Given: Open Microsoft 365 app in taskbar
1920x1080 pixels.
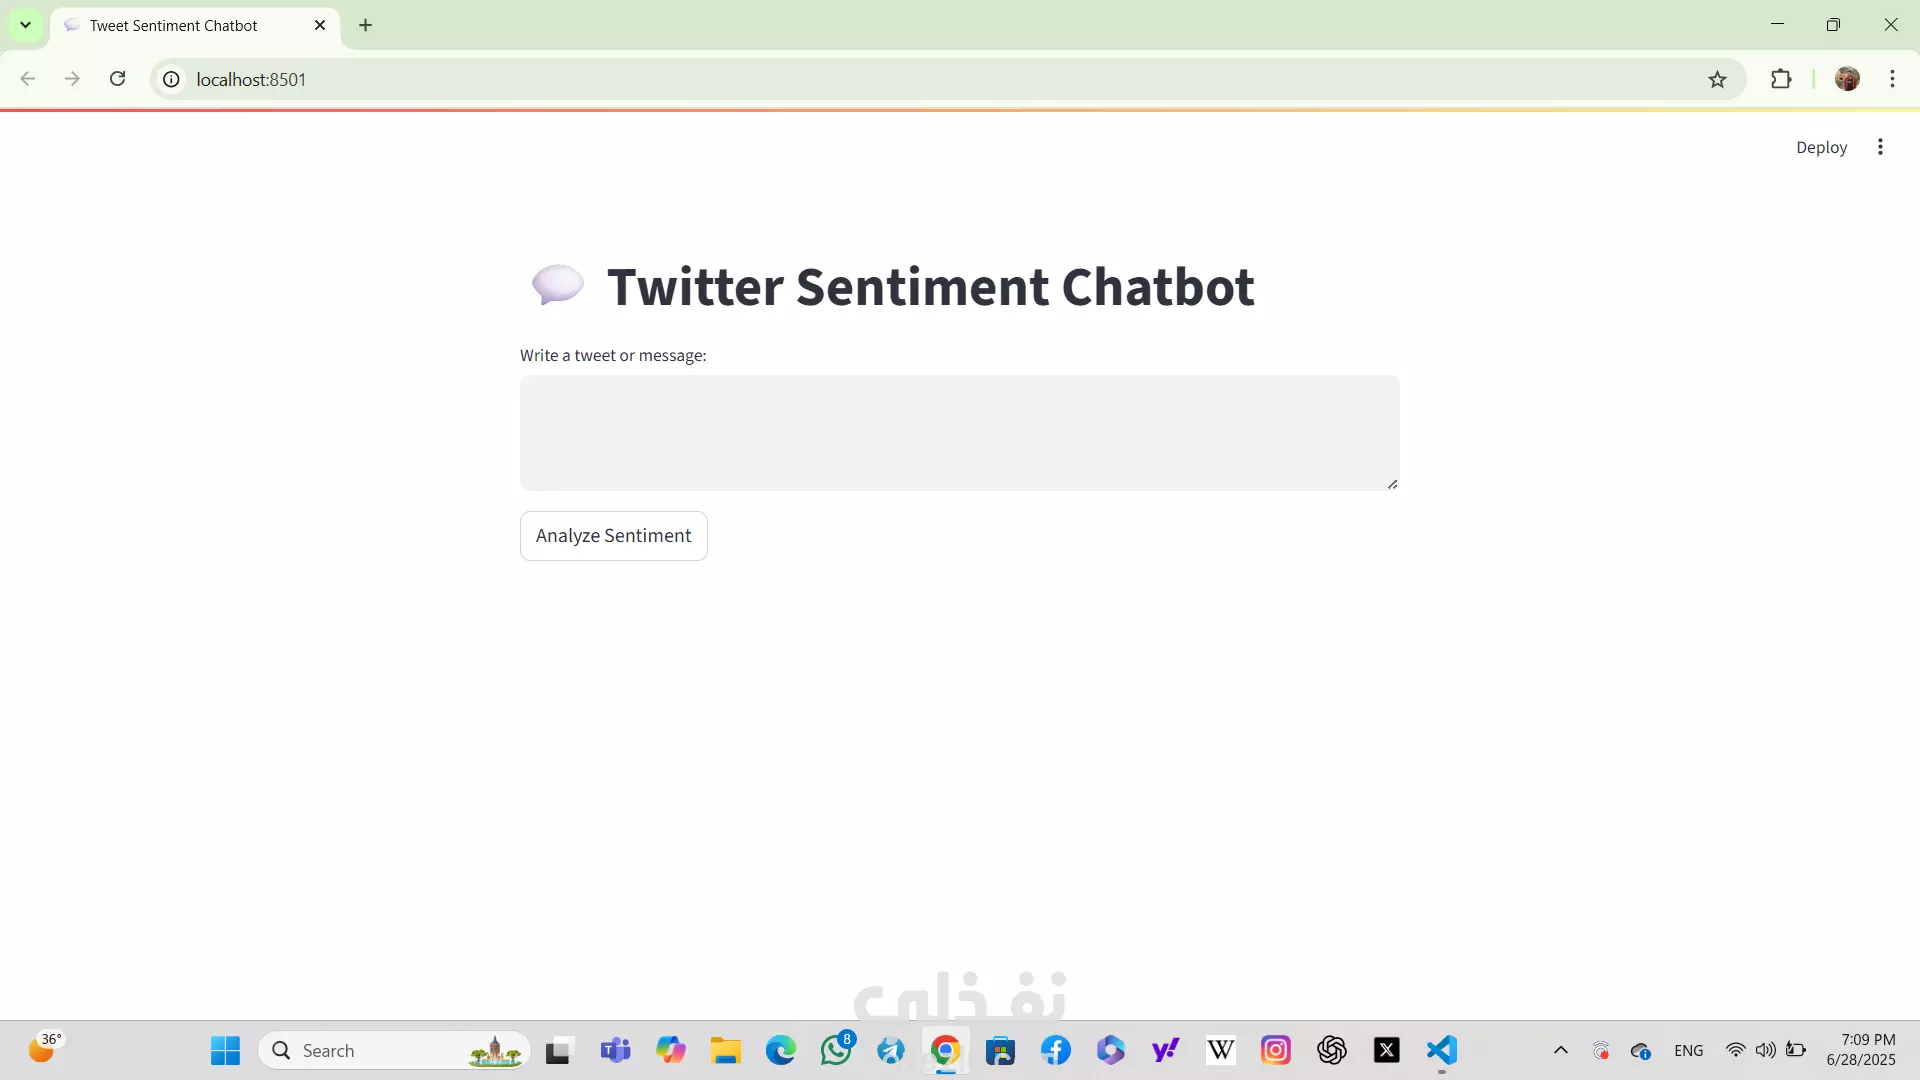Looking at the screenshot, I should coord(1110,1050).
